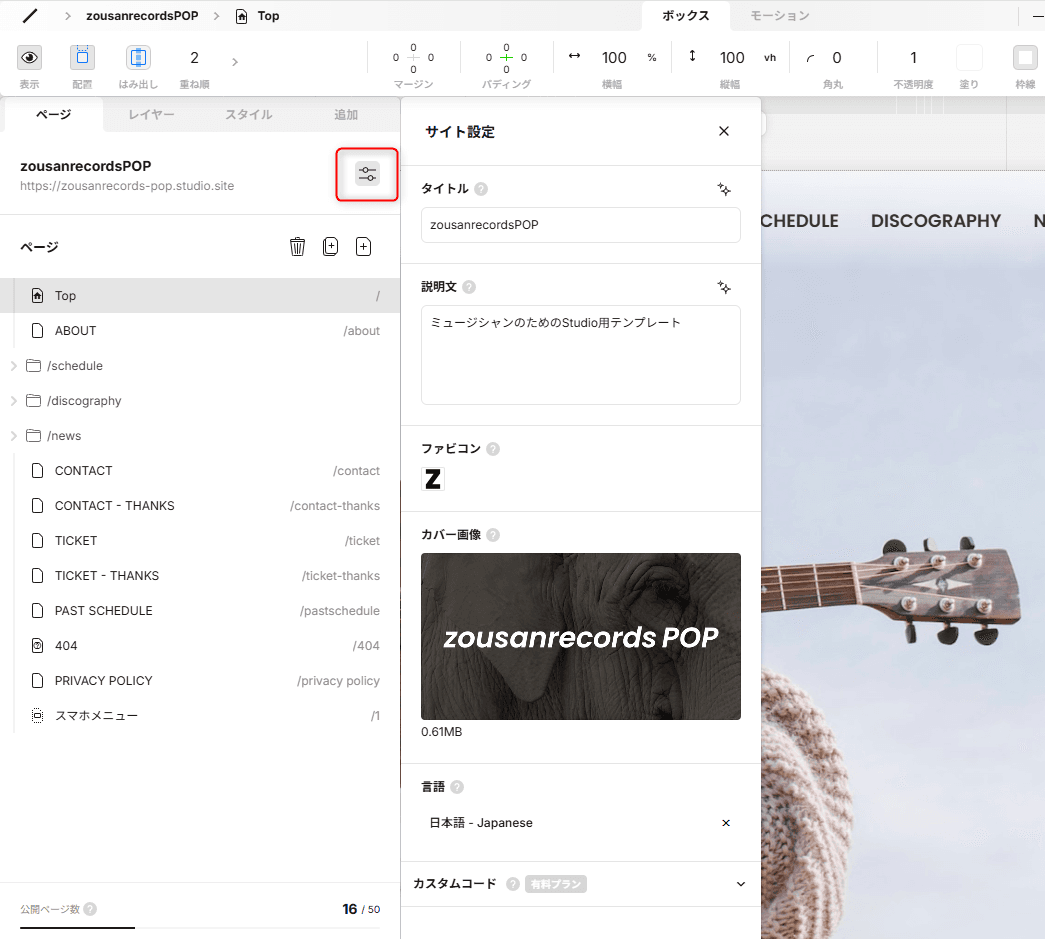Screen dimensions: 1045x939
Task: Expand the /discography folder
Action: (14, 401)
